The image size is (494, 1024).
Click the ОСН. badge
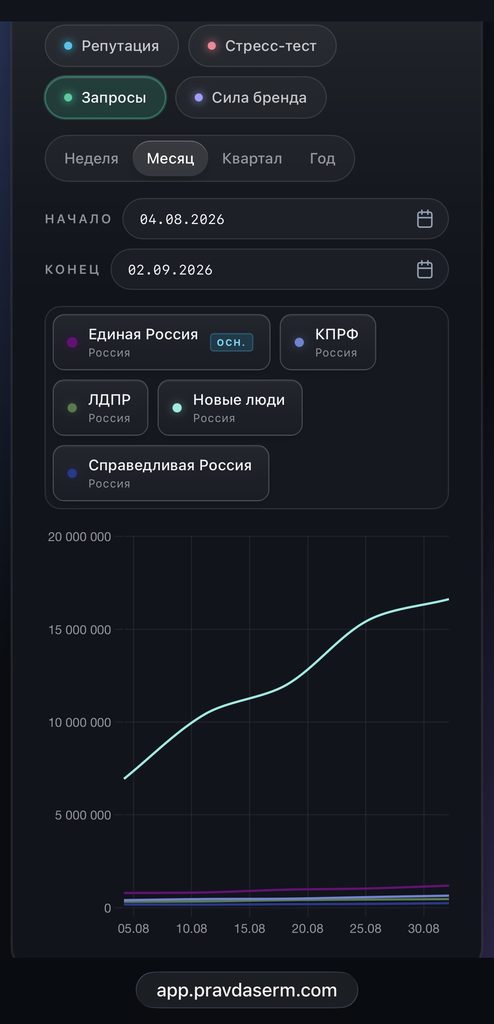click(231, 342)
